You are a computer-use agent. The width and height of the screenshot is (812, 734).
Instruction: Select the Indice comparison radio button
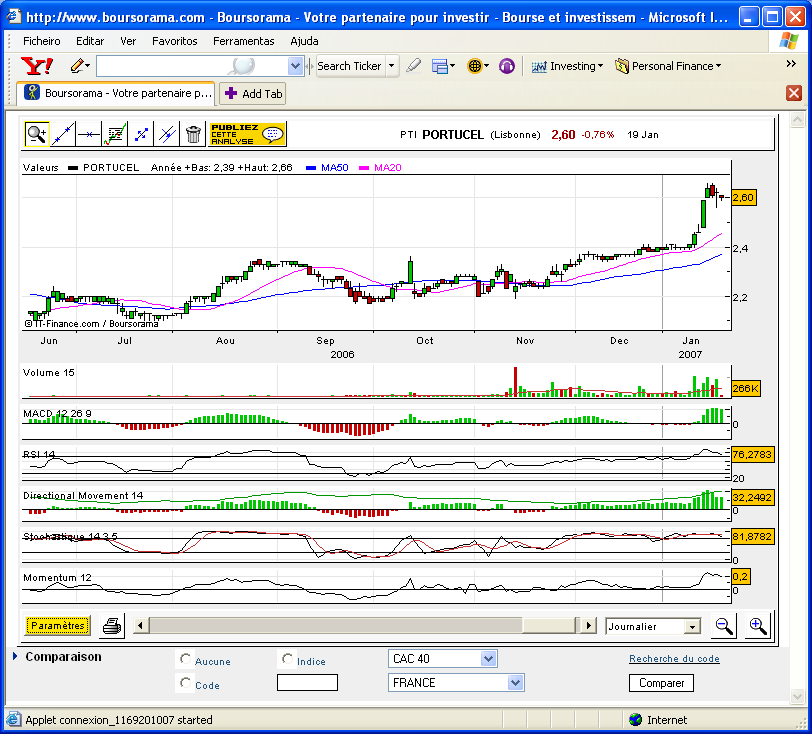(x=288, y=660)
